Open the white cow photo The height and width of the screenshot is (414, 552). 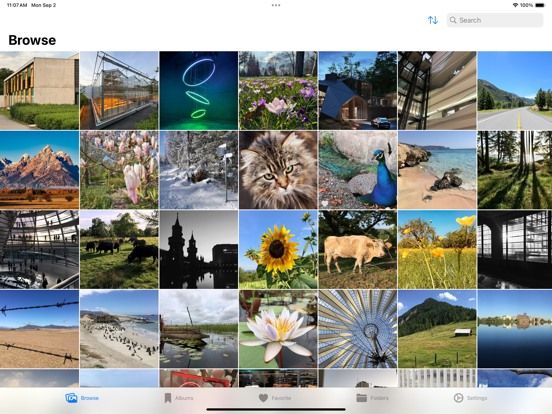[x=358, y=250]
